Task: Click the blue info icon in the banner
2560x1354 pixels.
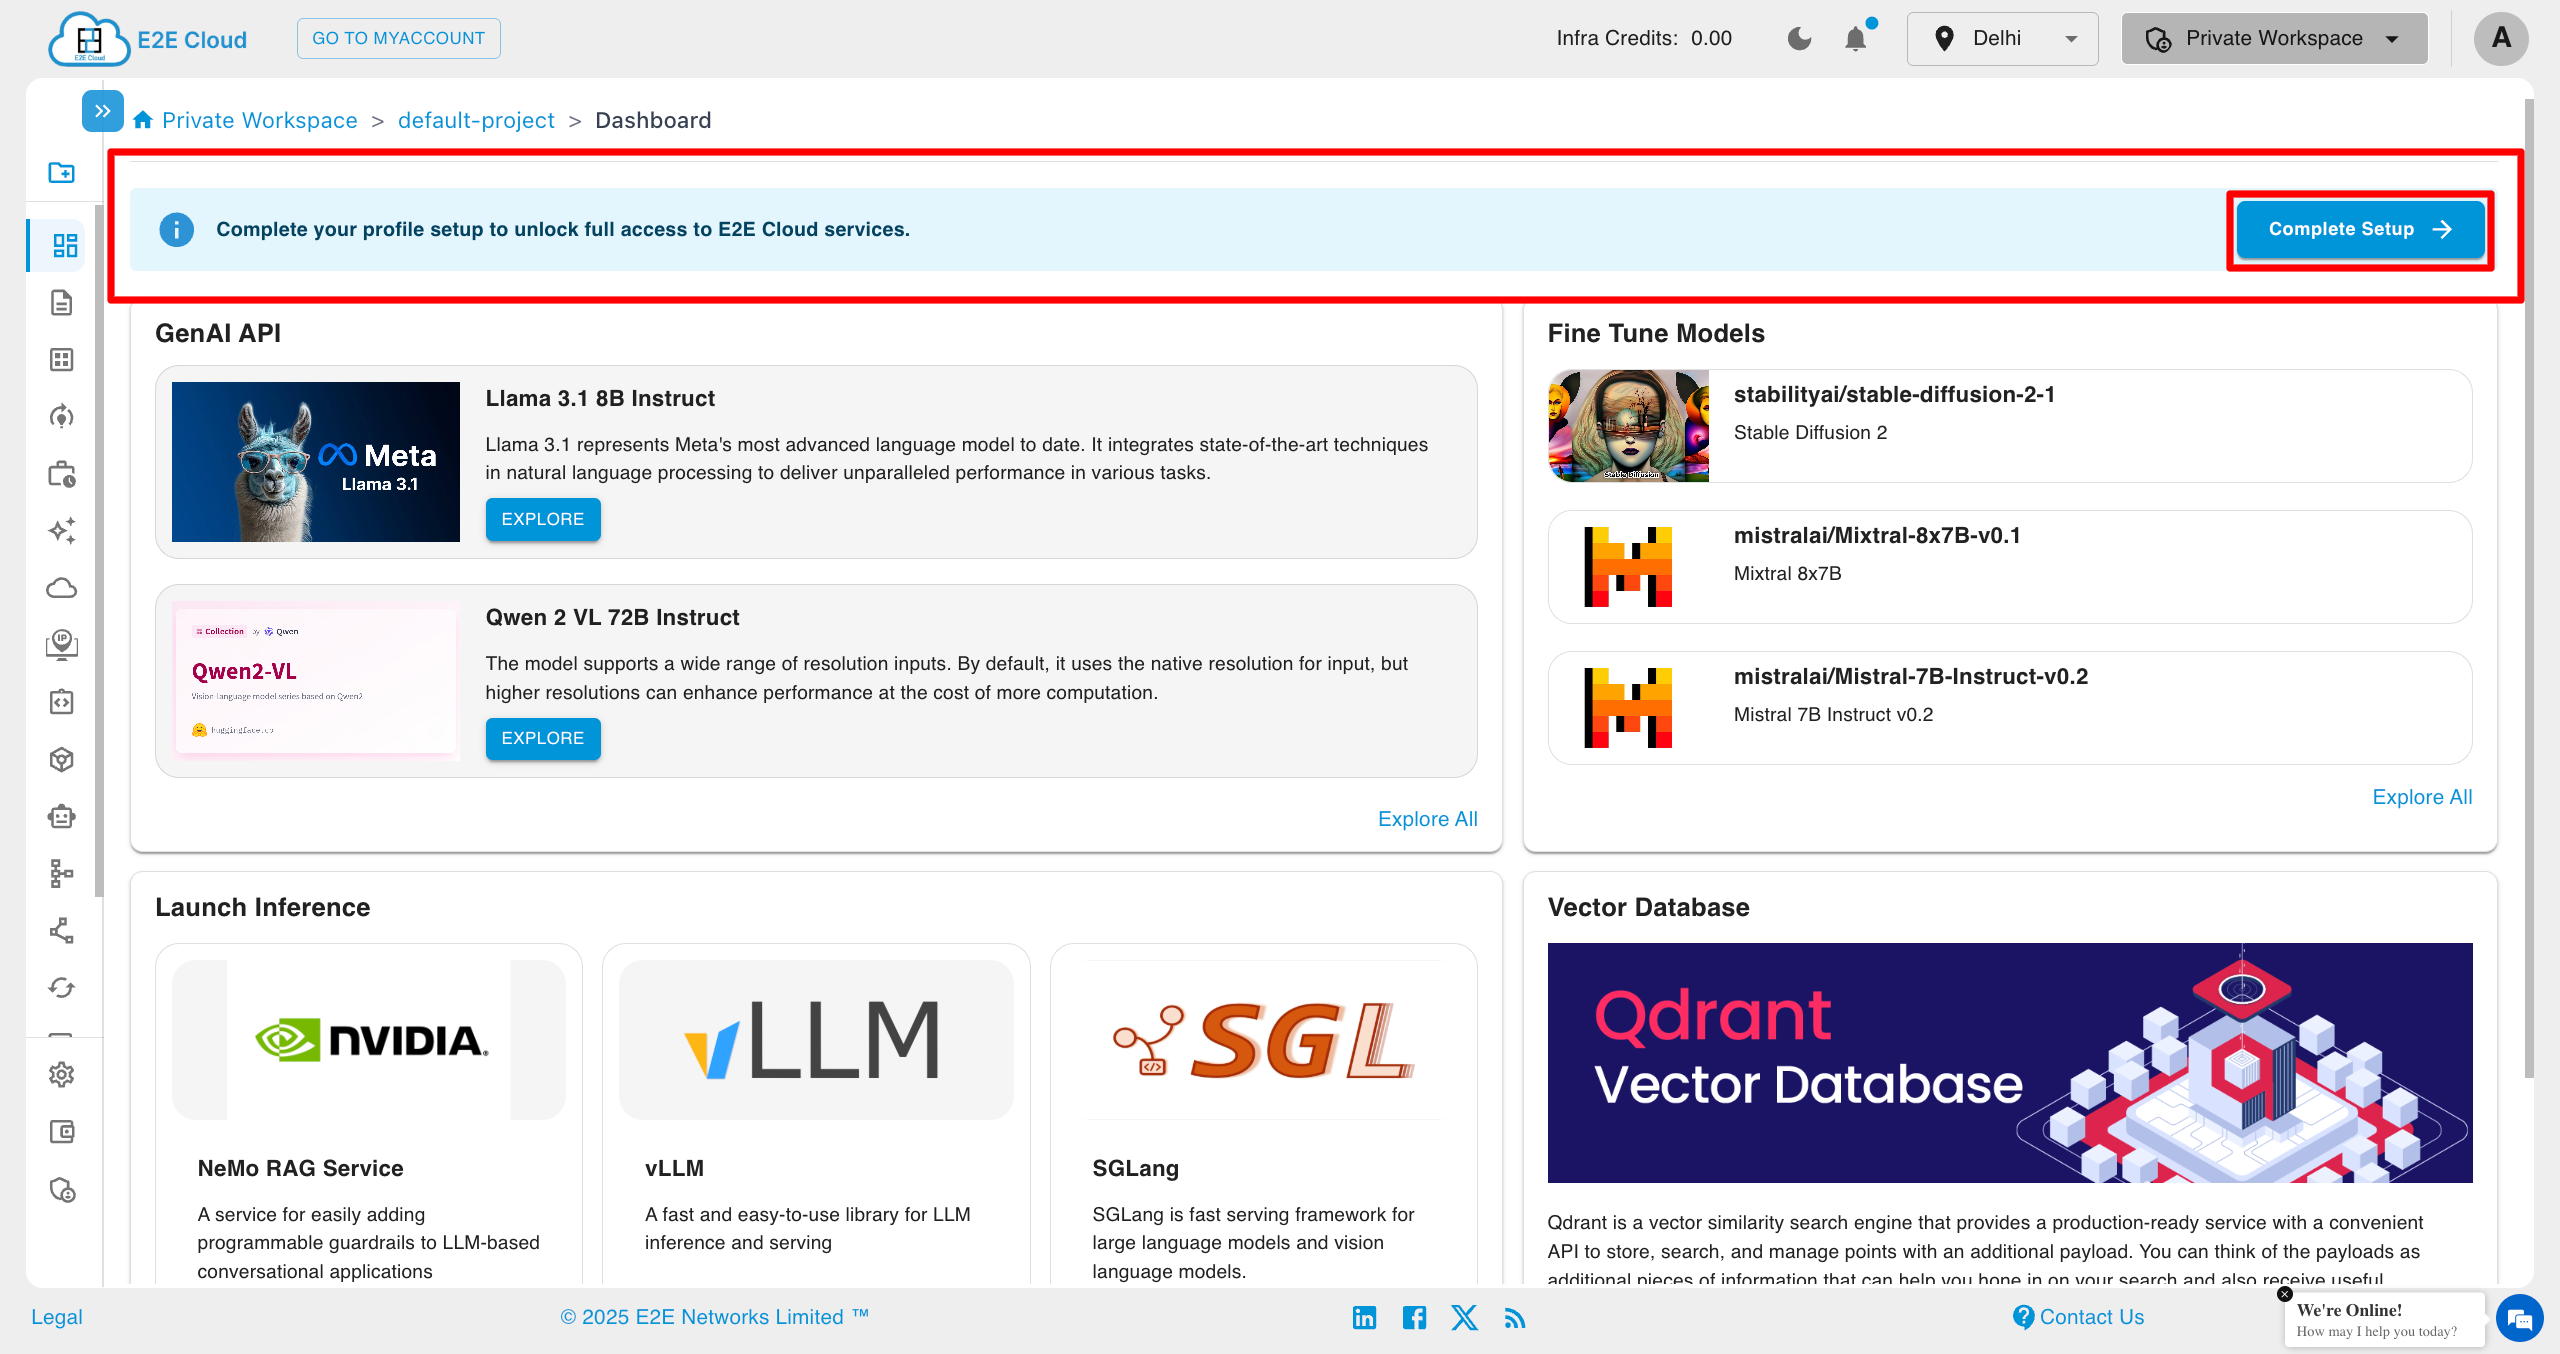Action: [x=177, y=229]
